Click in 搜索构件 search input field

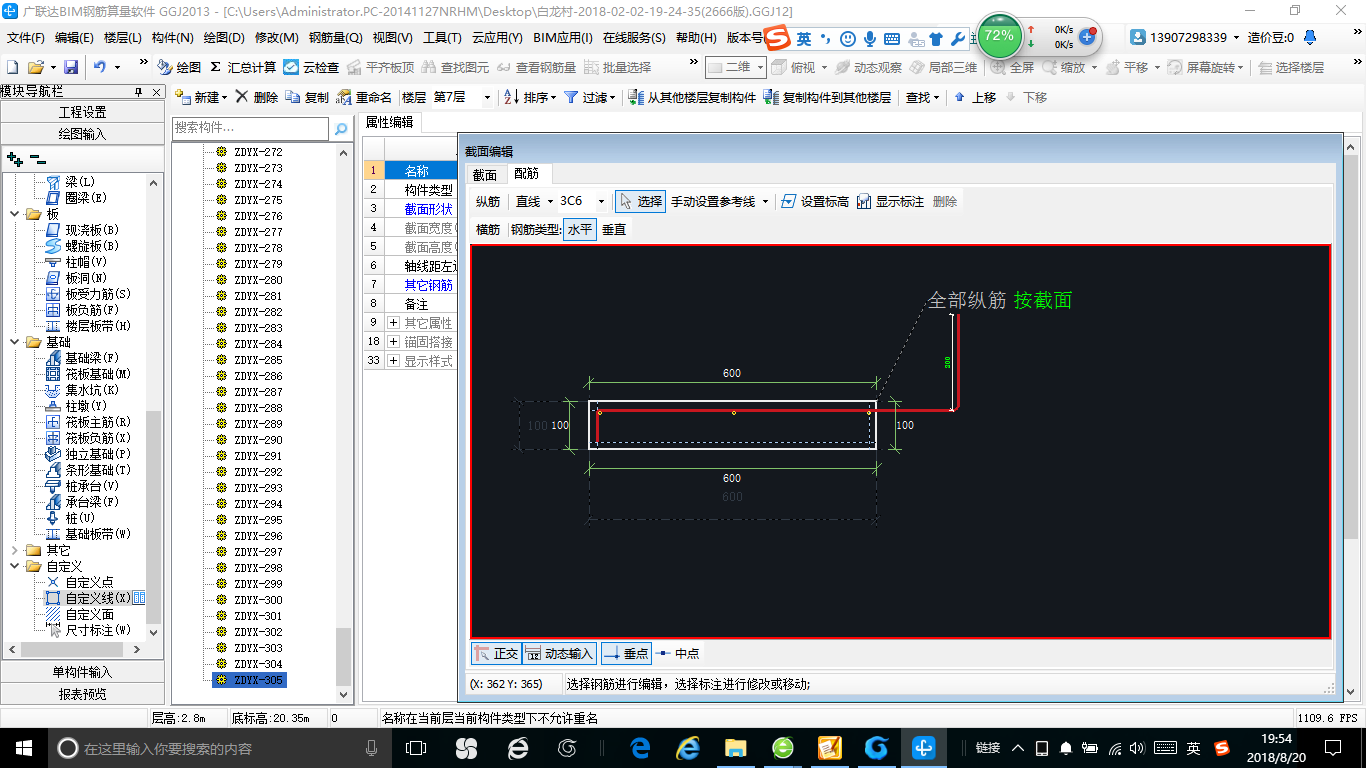pos(250,128)
